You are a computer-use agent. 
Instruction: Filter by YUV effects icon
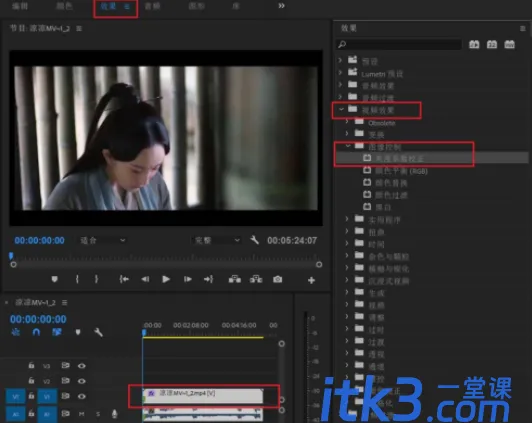[x=509, y=44]
